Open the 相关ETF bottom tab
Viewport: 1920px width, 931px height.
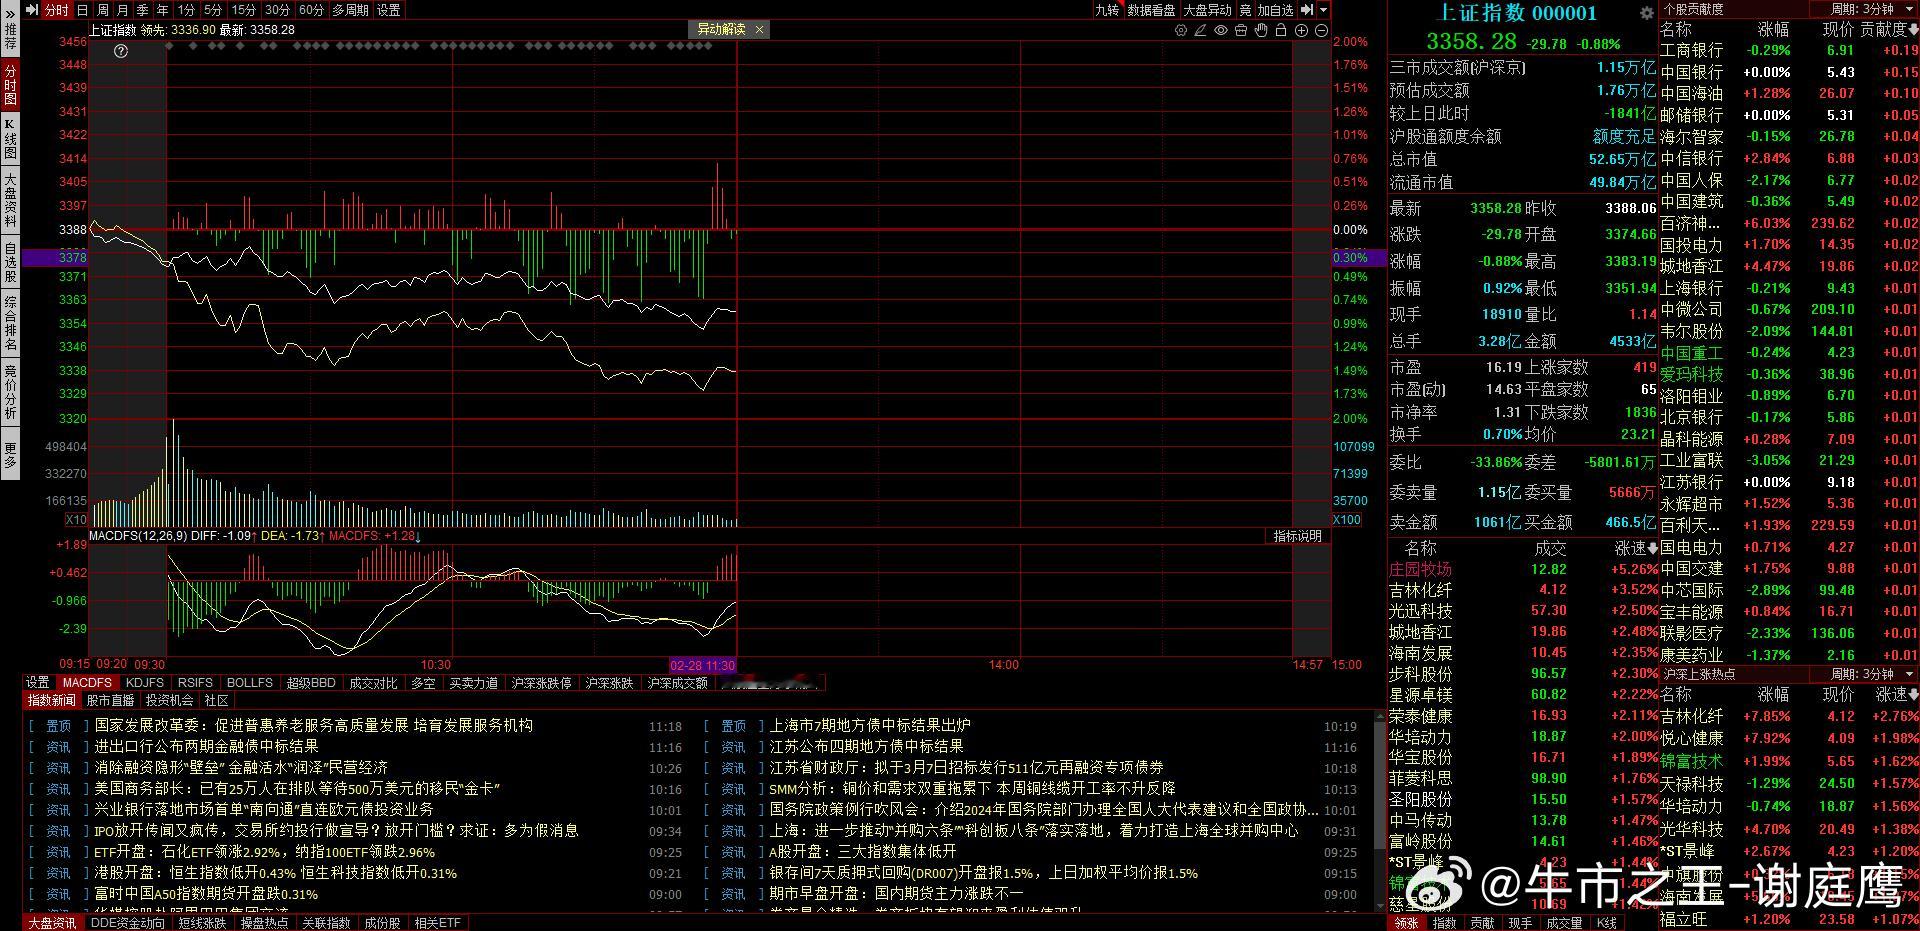(438, 923)
